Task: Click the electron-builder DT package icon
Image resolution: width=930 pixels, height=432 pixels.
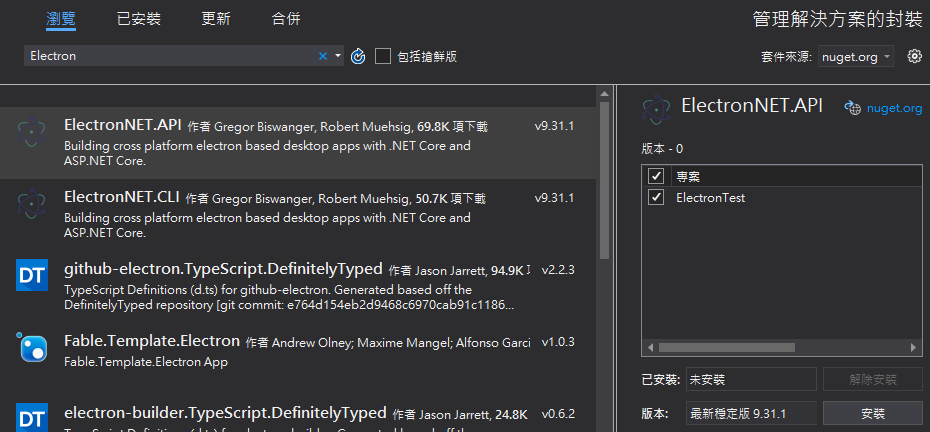Action: (x=31, y=417)
